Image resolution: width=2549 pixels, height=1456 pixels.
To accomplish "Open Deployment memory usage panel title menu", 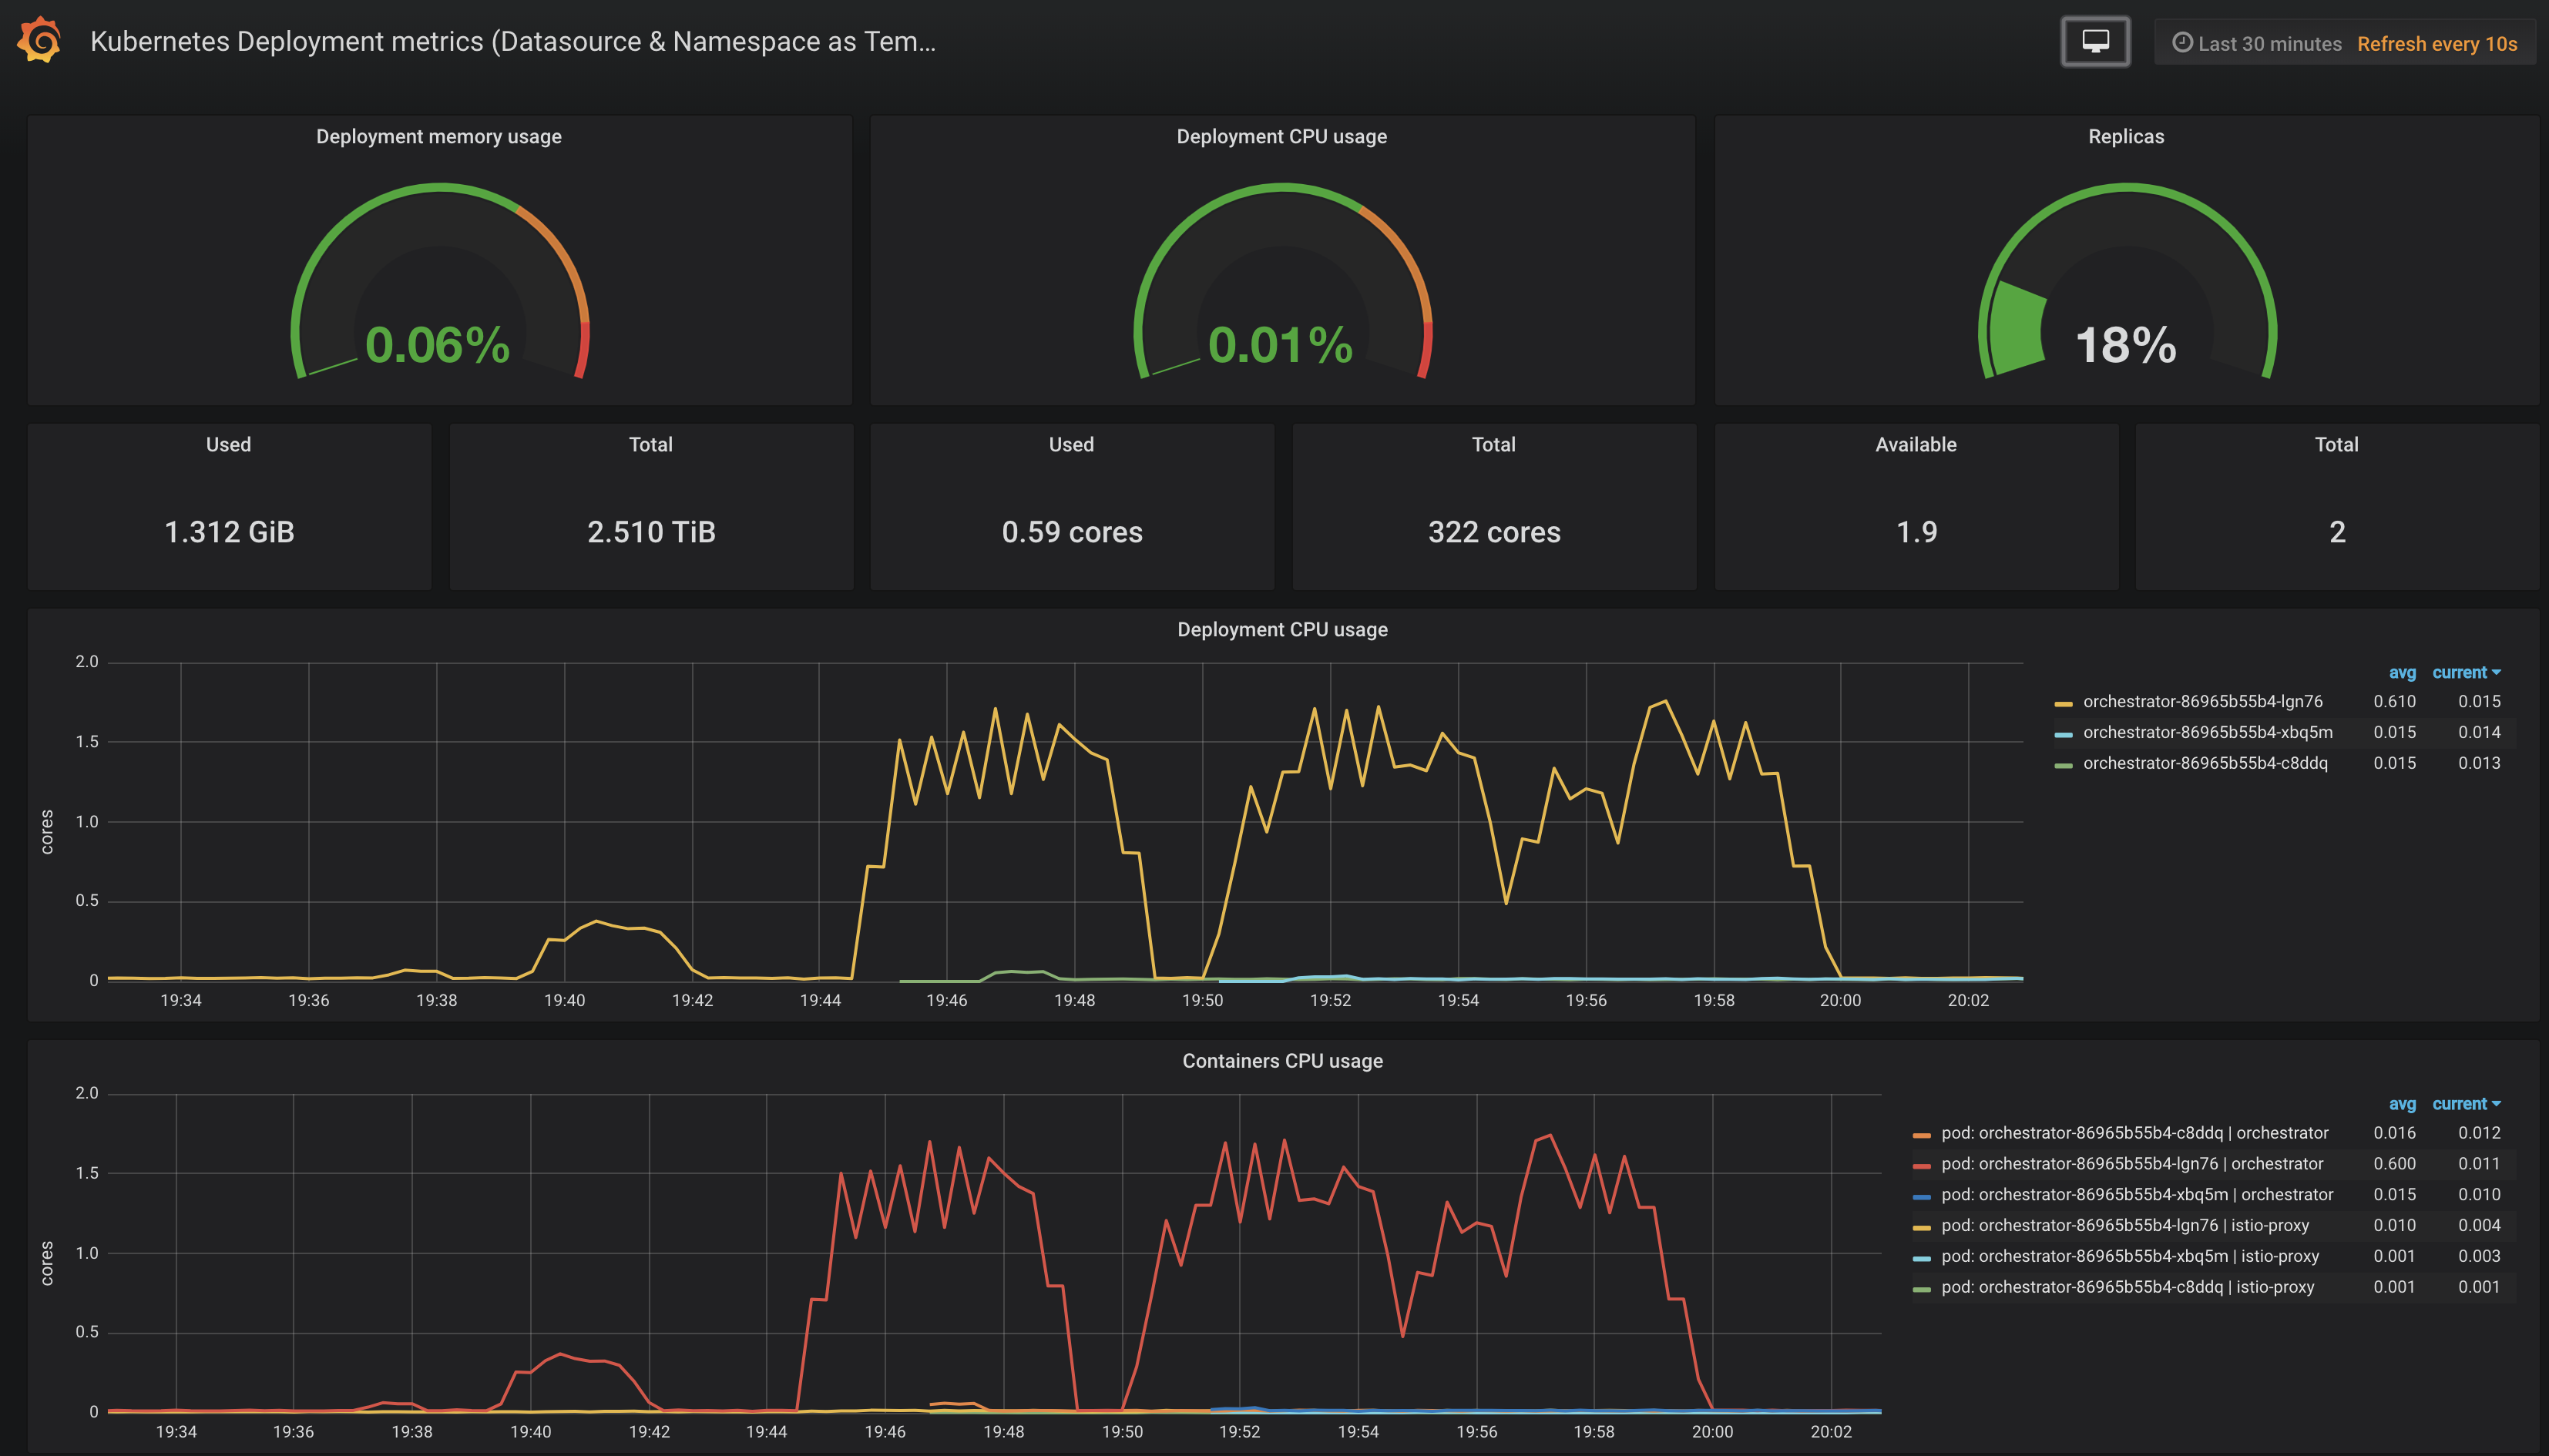I will (438, 137).
